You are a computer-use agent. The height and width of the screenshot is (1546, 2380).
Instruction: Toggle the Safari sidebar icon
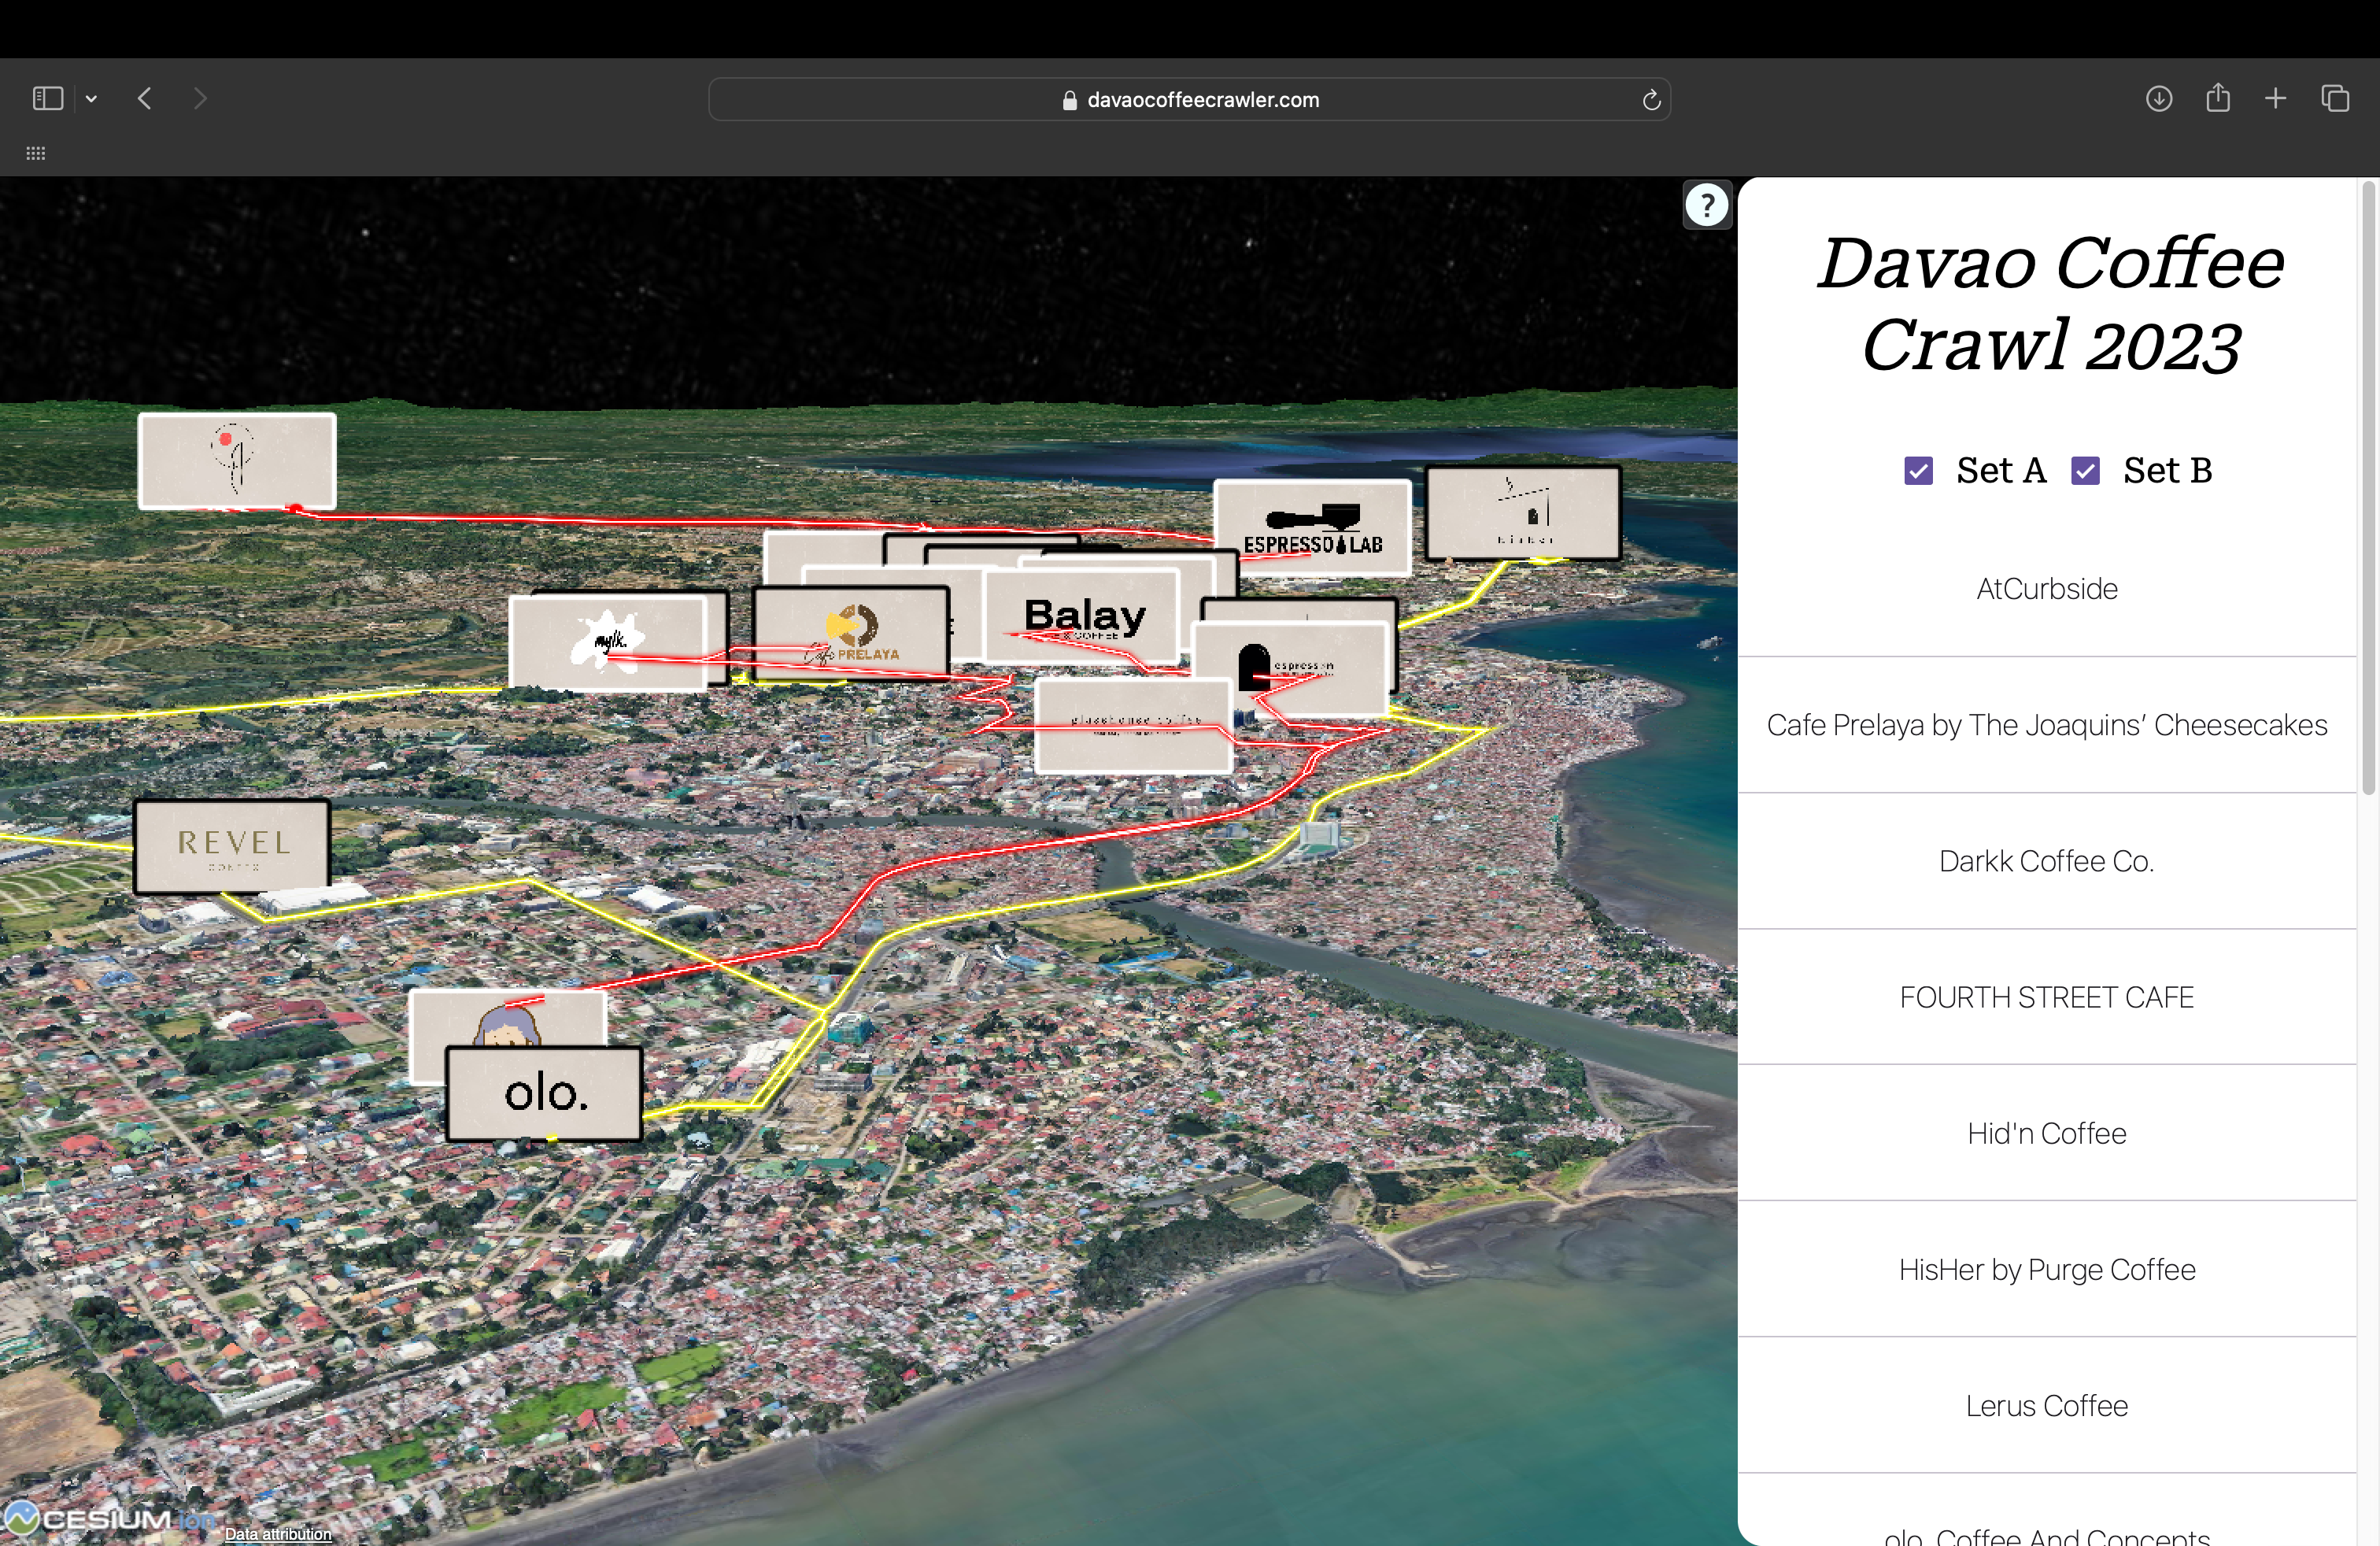click(47, 98)
